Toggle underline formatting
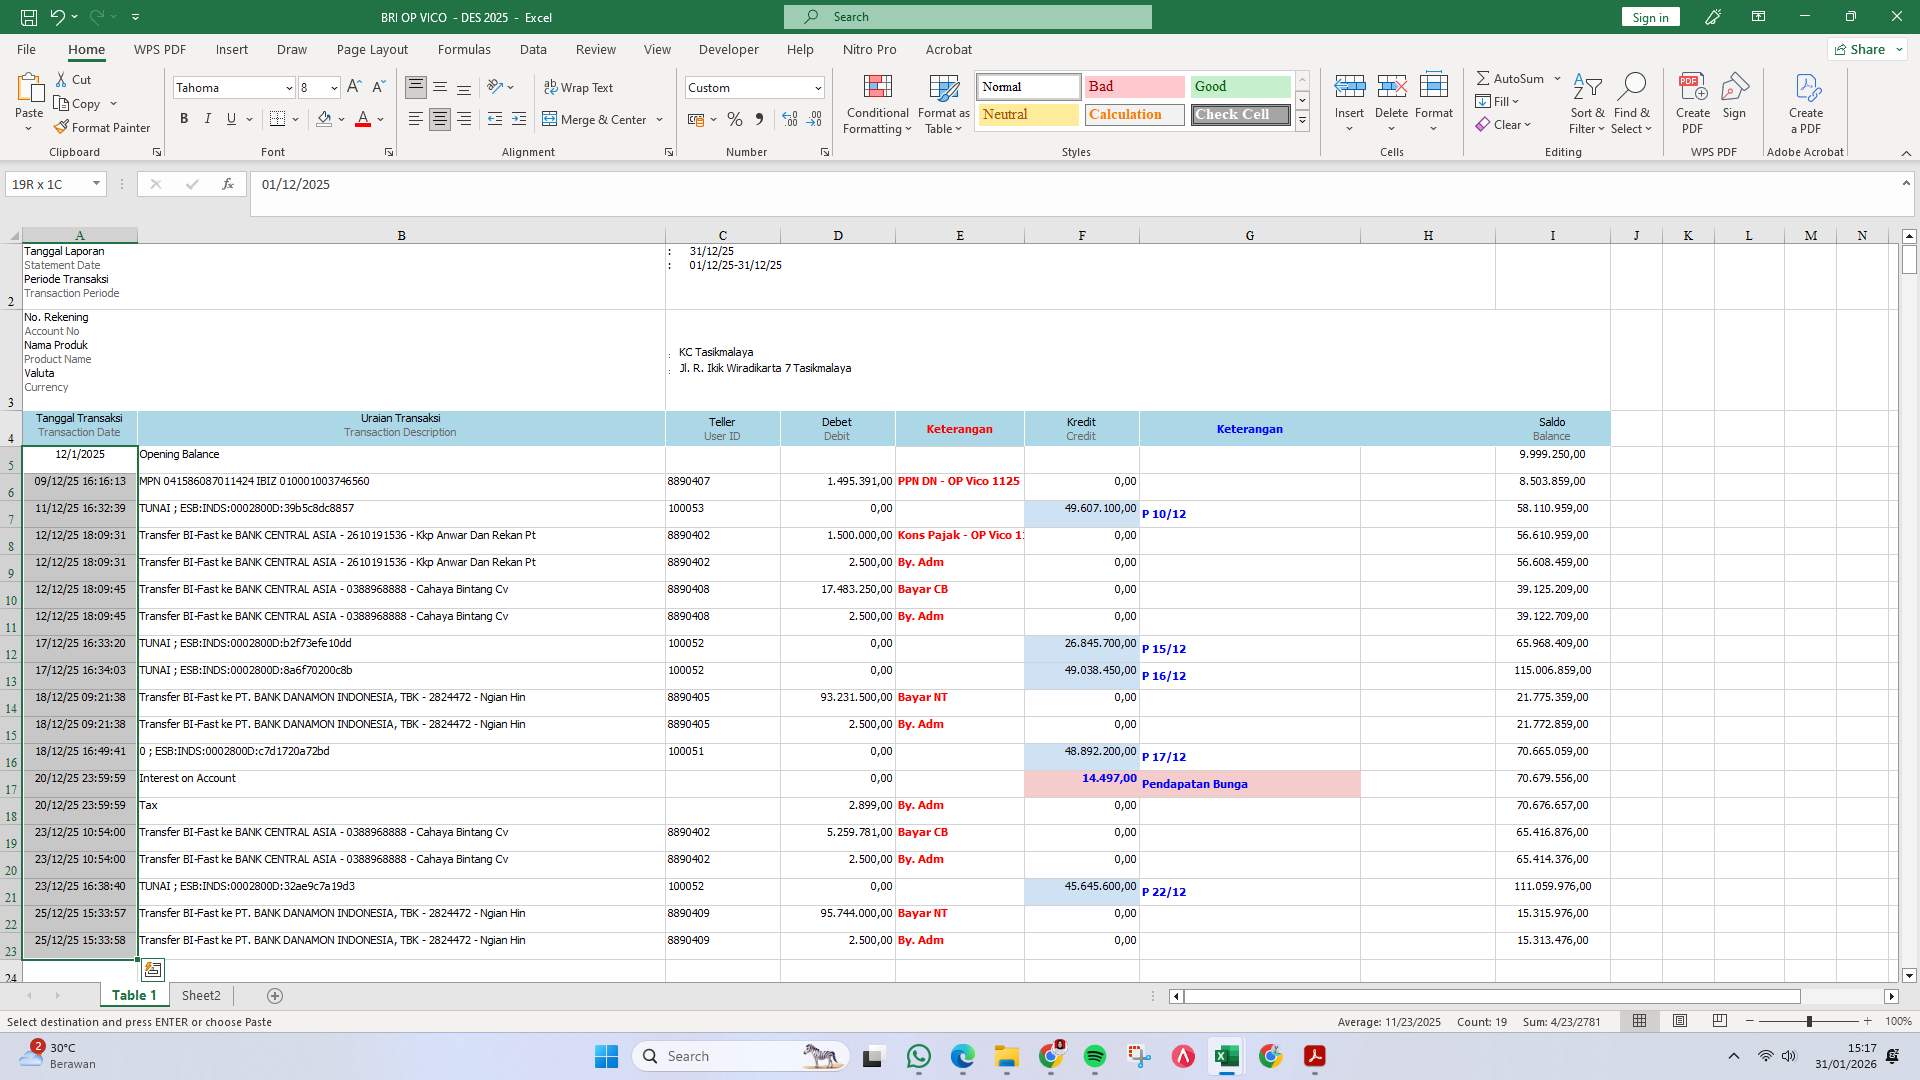1920x1080 pixels. tap(229, 118)
